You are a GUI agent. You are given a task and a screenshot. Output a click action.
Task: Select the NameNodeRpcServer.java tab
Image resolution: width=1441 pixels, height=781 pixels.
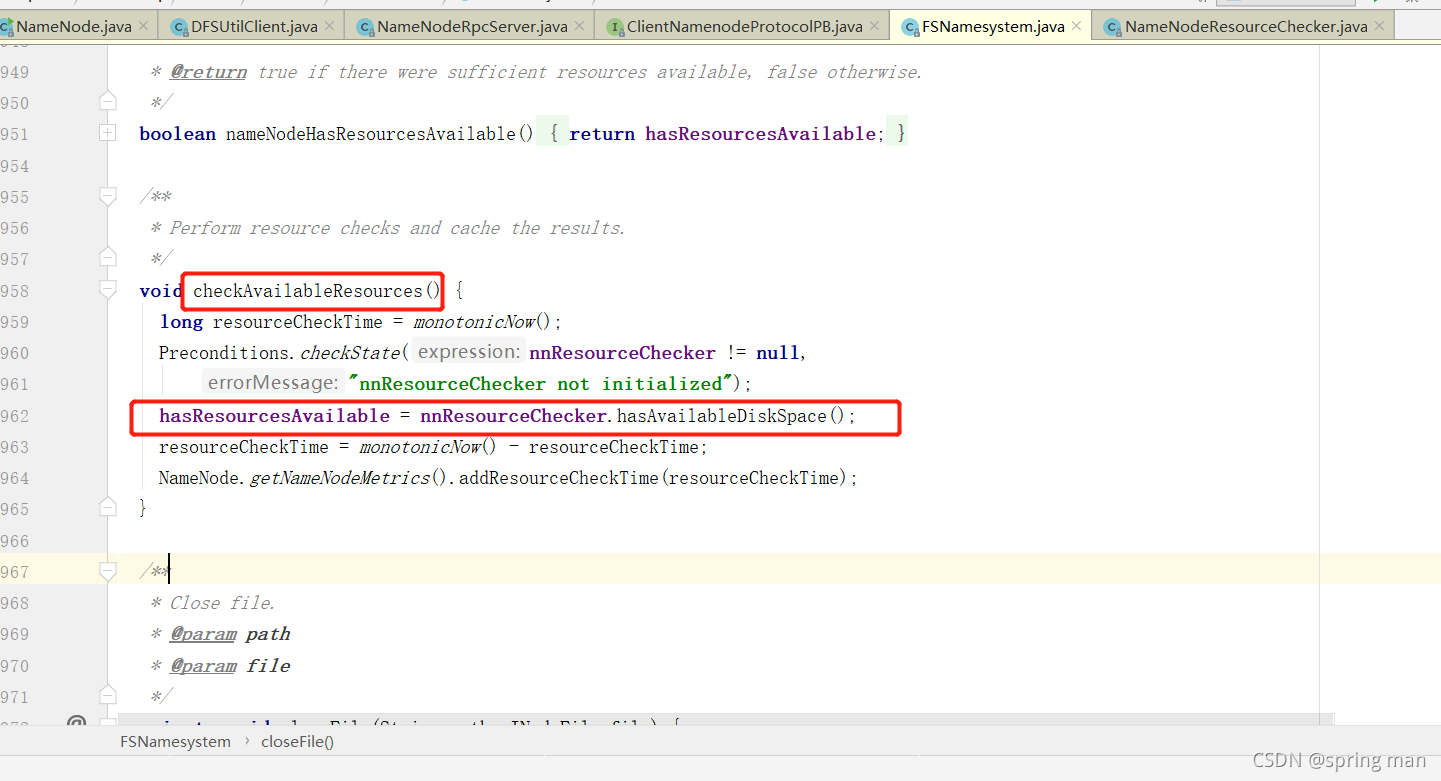472,27
